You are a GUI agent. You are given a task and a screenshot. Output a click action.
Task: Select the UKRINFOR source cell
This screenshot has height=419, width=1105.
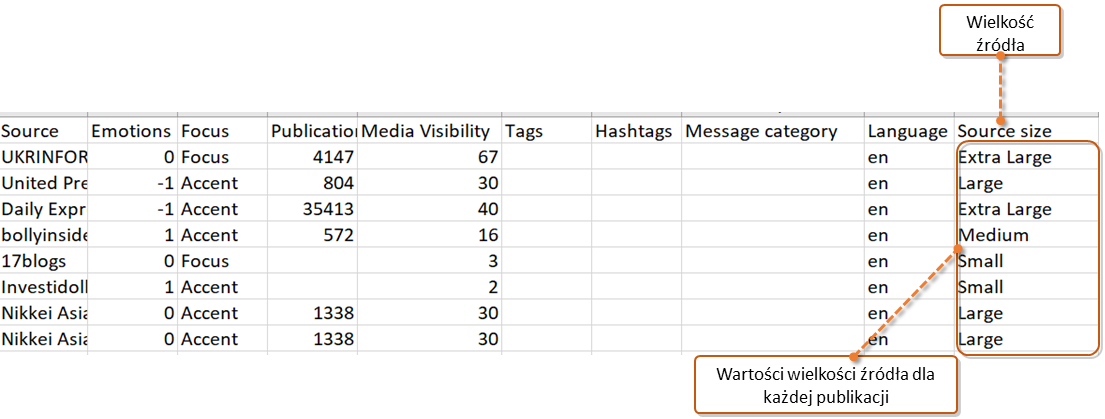pos(44,157)
